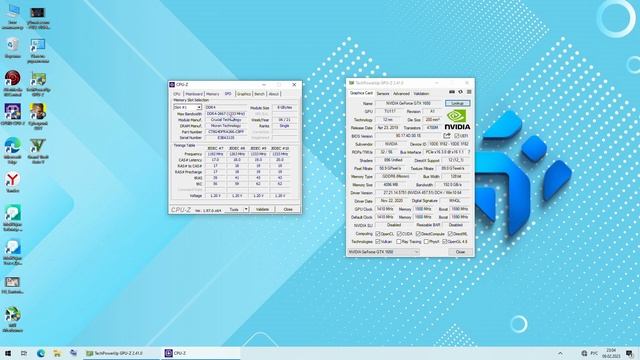Screen dimensions: 640x360
Task: Click the Driver Version value in GPU-Z
Action: coord(423,192)
